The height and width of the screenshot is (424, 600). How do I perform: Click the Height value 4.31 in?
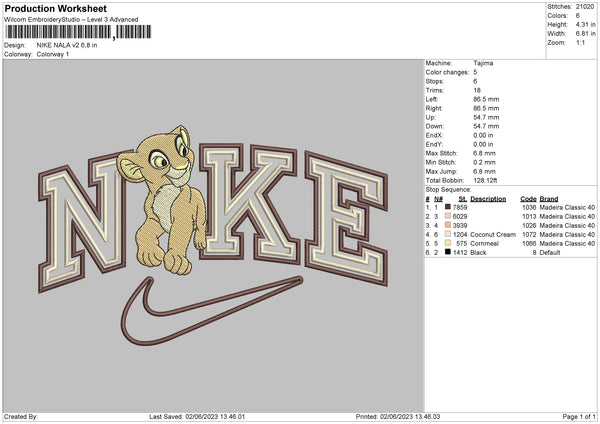click(585, 24)
